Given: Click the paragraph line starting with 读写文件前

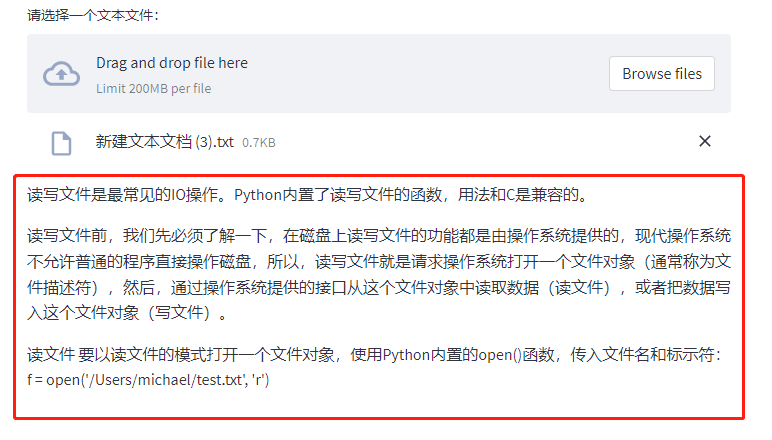Looking at the screenshot, I should tap(379, 236).
